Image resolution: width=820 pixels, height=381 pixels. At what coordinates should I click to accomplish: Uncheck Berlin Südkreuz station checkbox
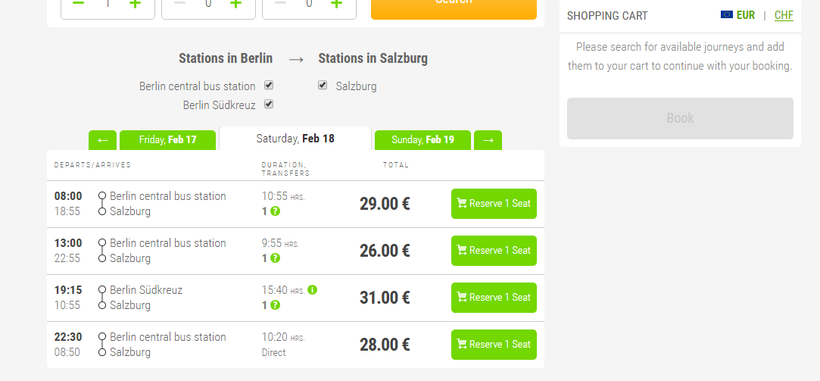[269, 104]
